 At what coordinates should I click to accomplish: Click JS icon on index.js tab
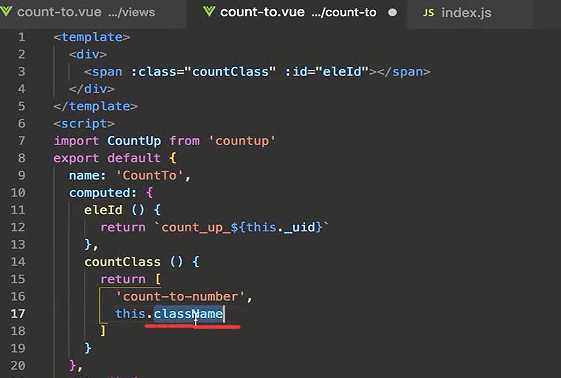click(428, 13)
